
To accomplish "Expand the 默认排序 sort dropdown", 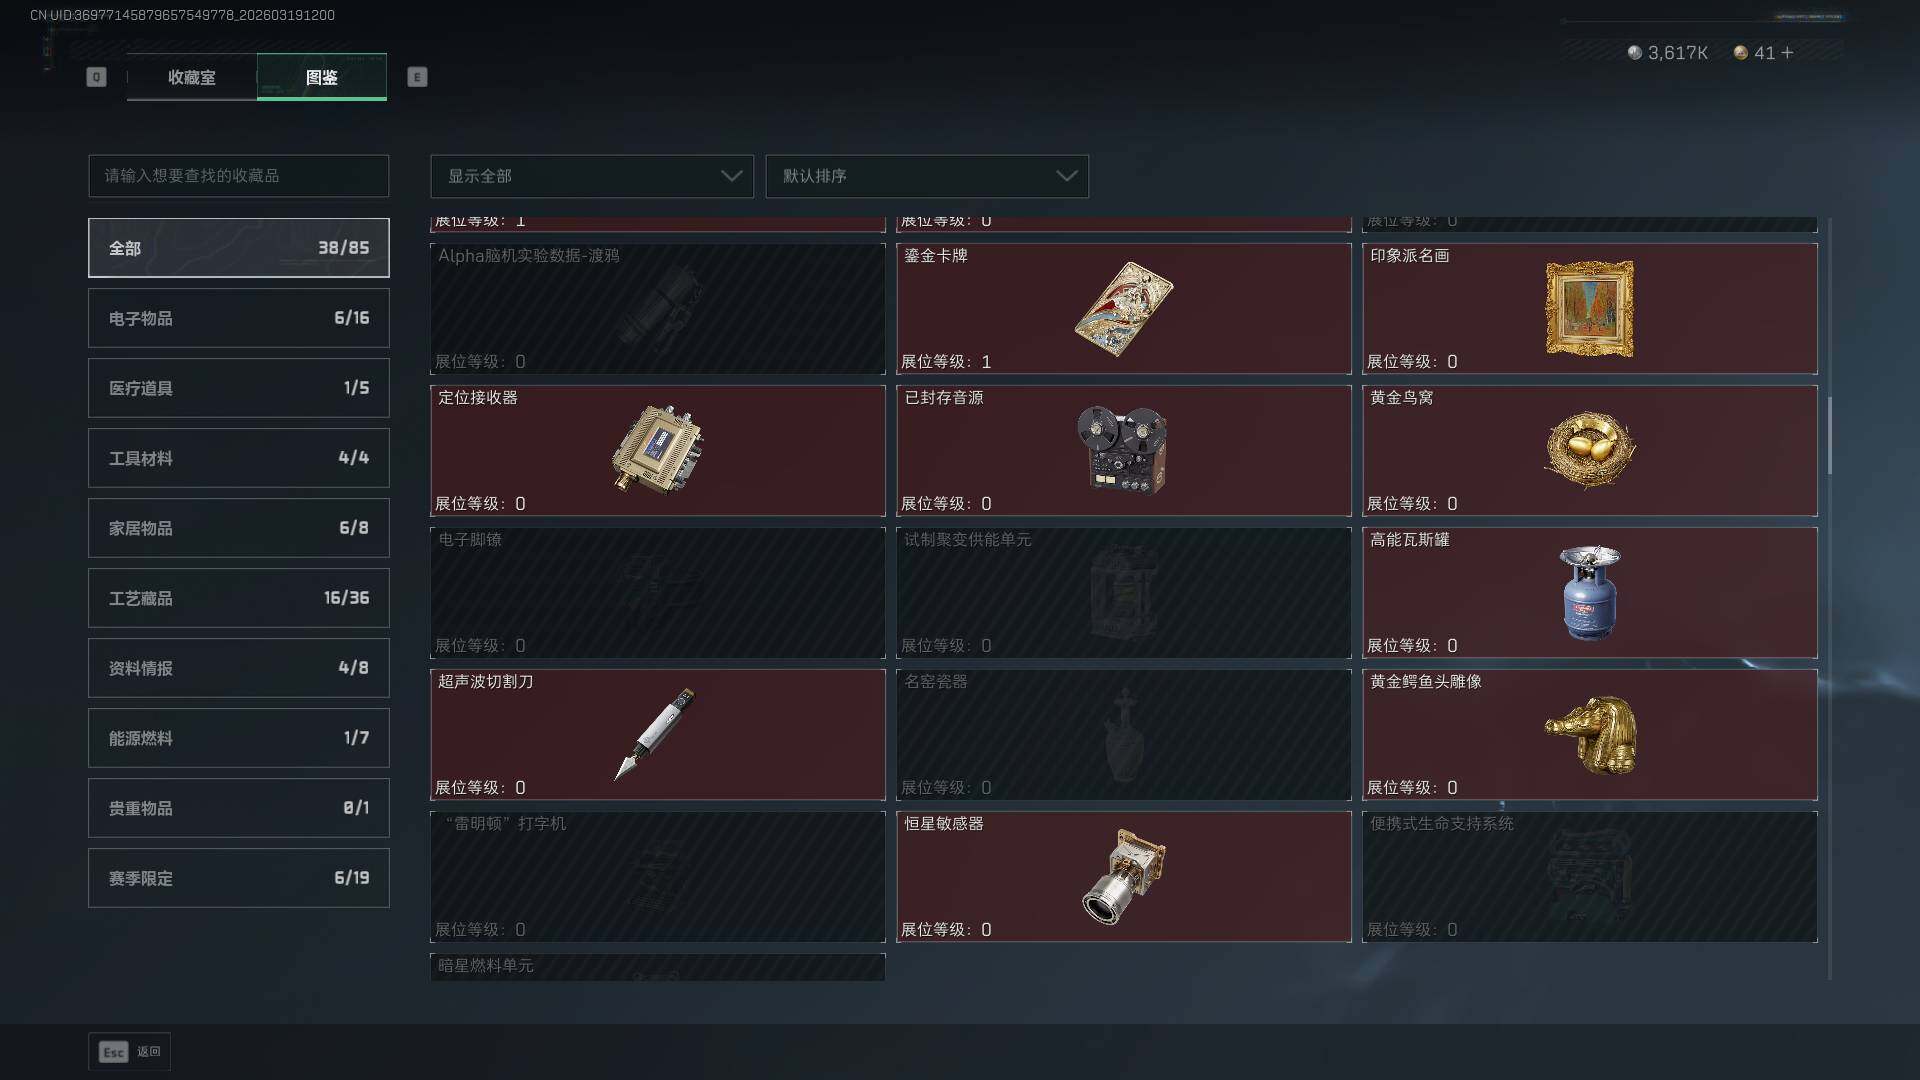I will click(x=927, y=176).
